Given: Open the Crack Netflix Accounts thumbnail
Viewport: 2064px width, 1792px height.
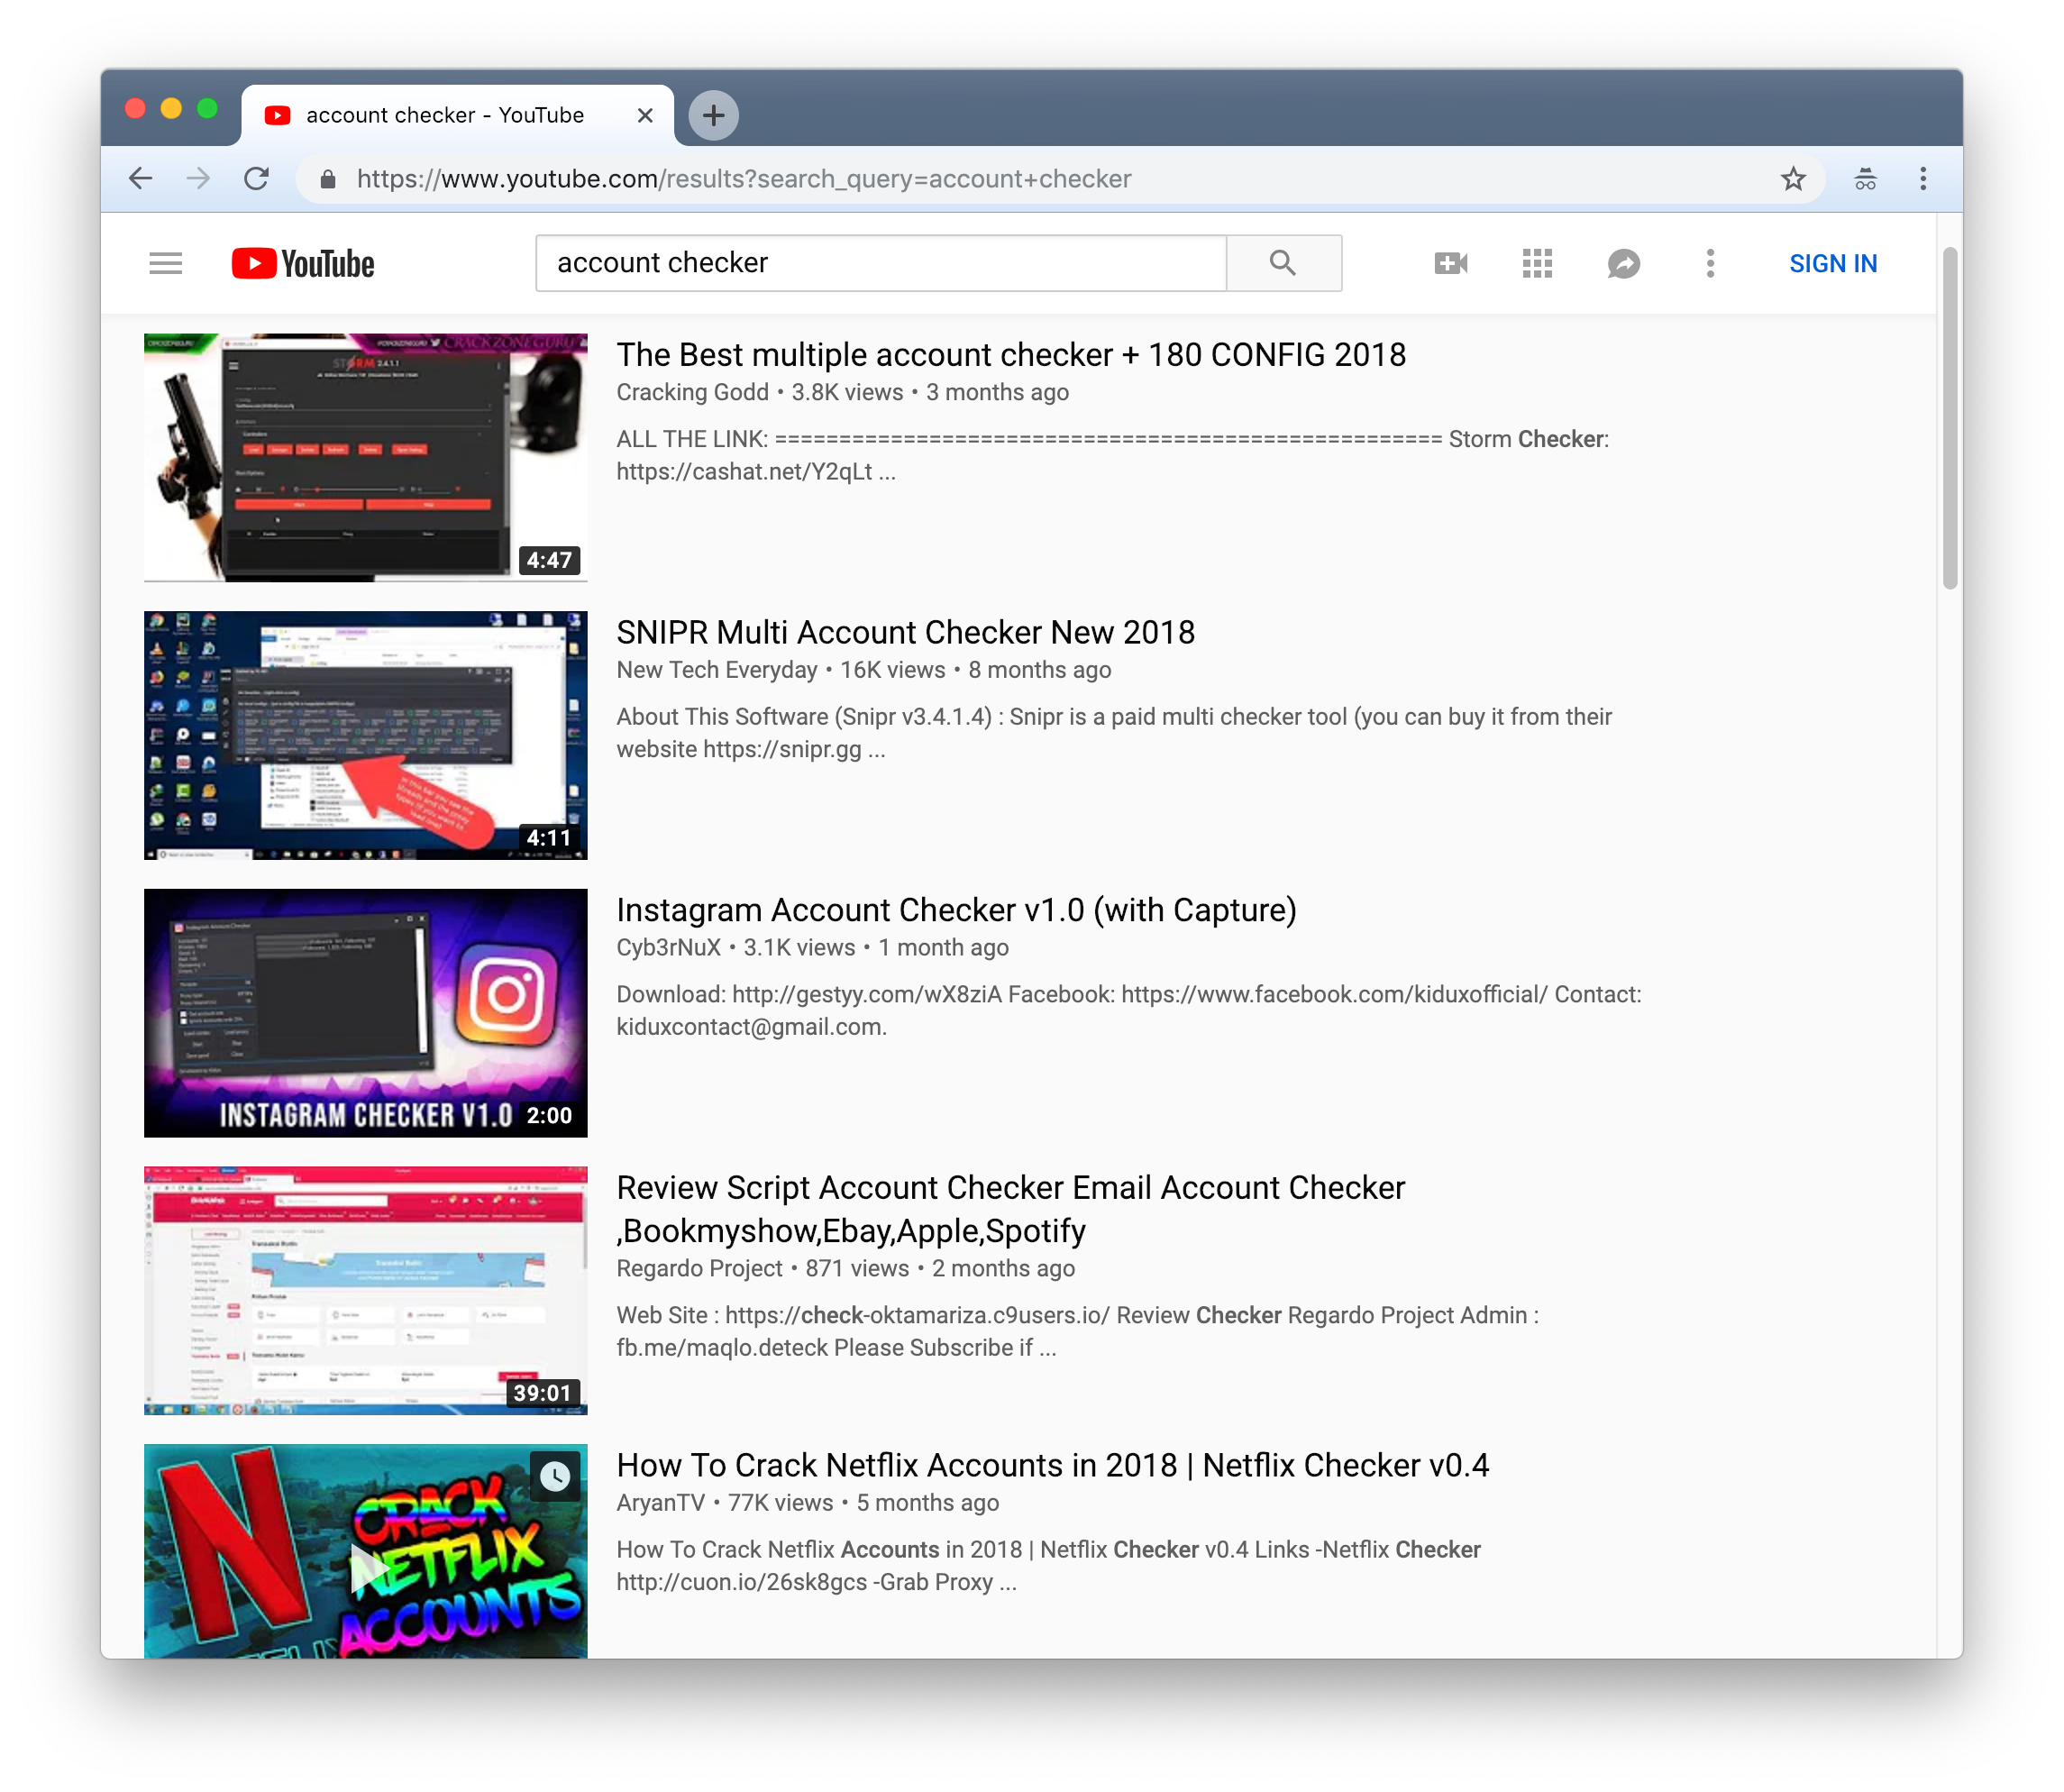Looking at the screenshot, I should [365, 1550].
